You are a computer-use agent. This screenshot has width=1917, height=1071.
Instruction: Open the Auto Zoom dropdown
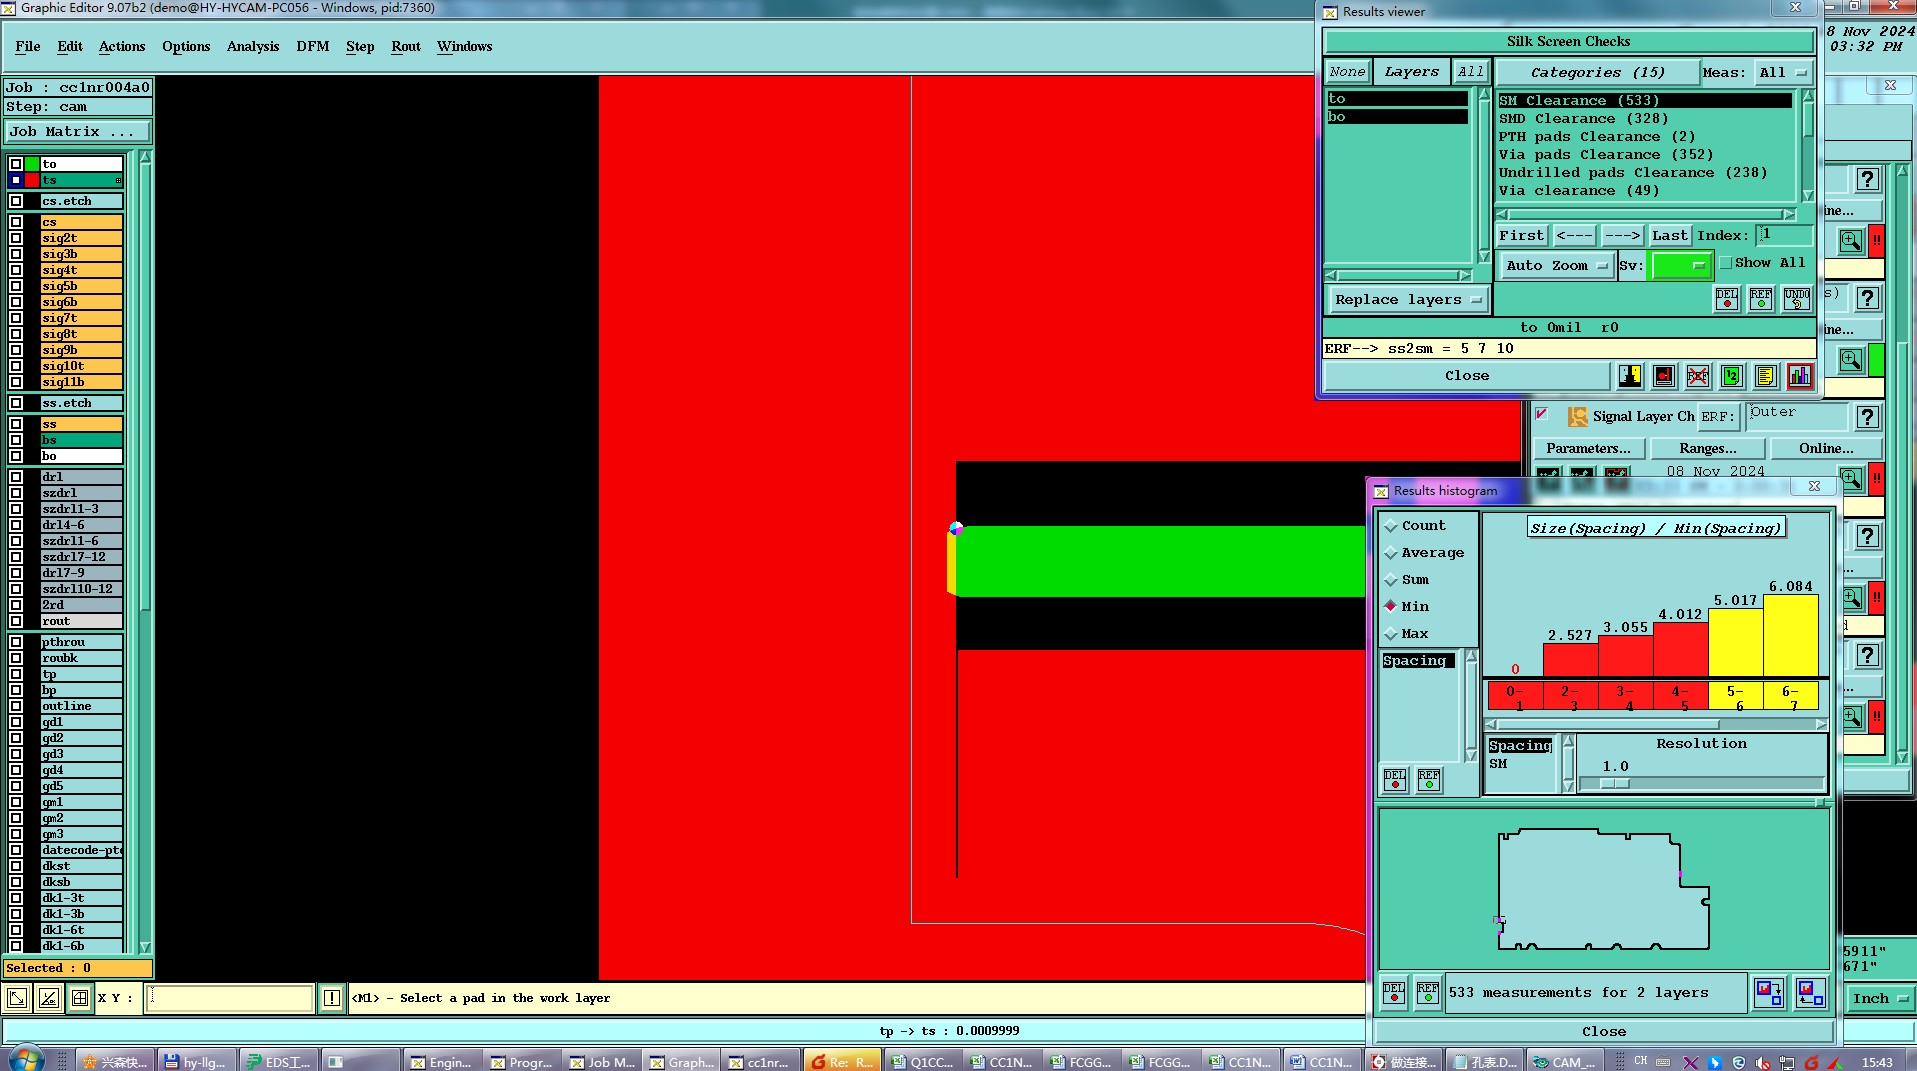pyautogui.click(x=1556, y=266)
